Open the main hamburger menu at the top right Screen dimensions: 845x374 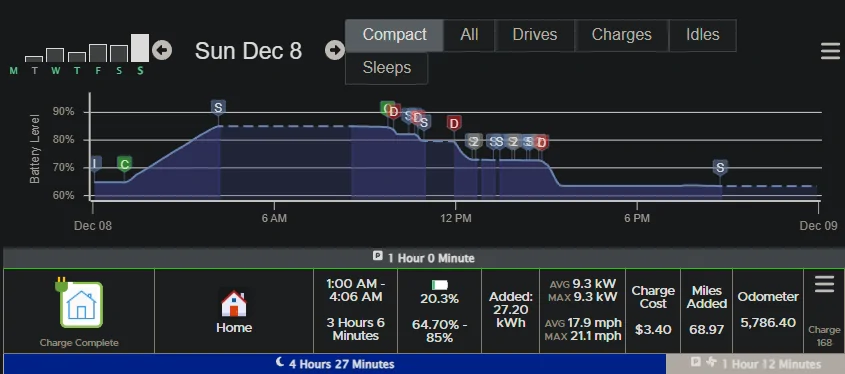click(x=830, y=51)
